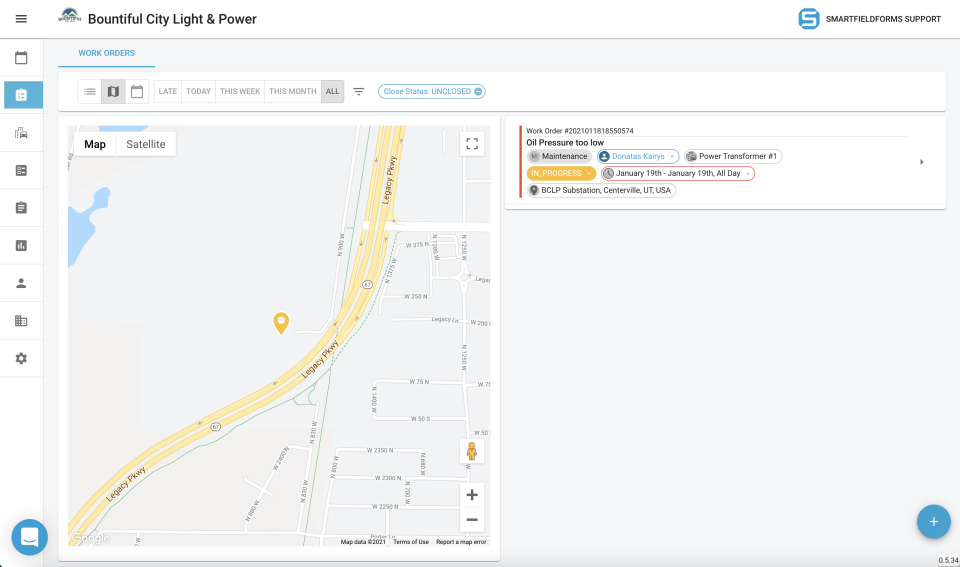Screen dimensions: 960x567
Task: Filter work orders by TODAY
Action: coord(198,91)
